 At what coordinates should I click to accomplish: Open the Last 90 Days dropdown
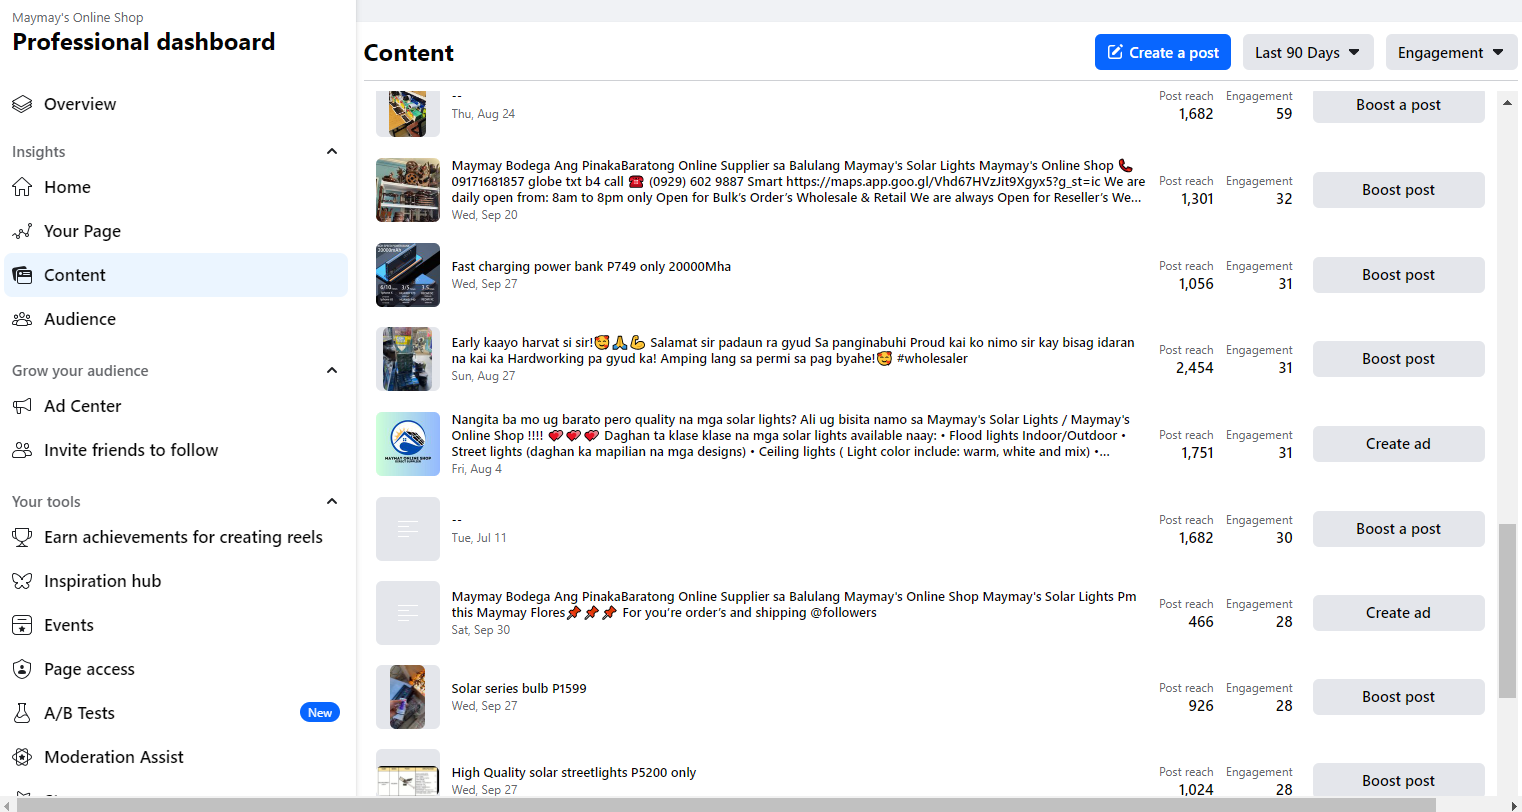point(1308,52)
